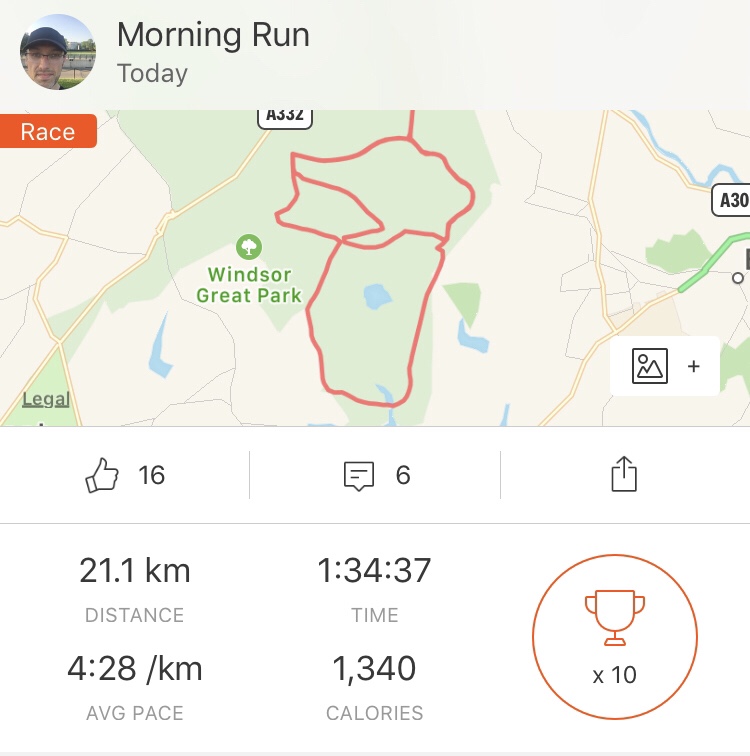View the 16 kudos count
Image resolution: width=750 pixels, height=756 pixels.
click(152, 475)
